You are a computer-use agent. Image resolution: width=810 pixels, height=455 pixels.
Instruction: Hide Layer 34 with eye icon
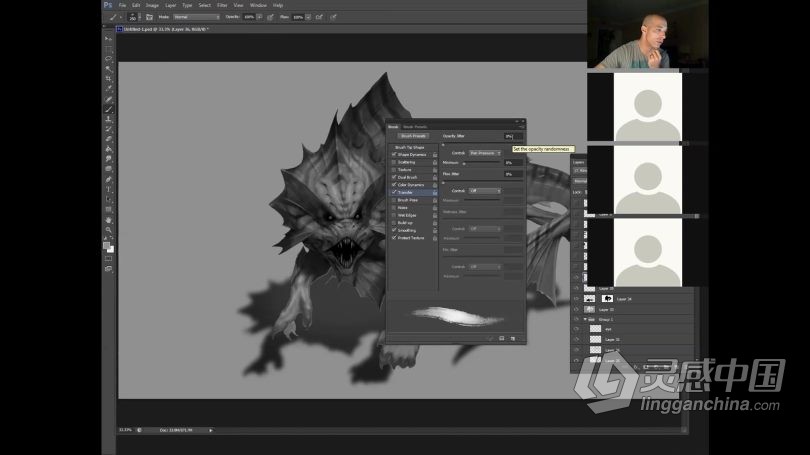[577, 299]
